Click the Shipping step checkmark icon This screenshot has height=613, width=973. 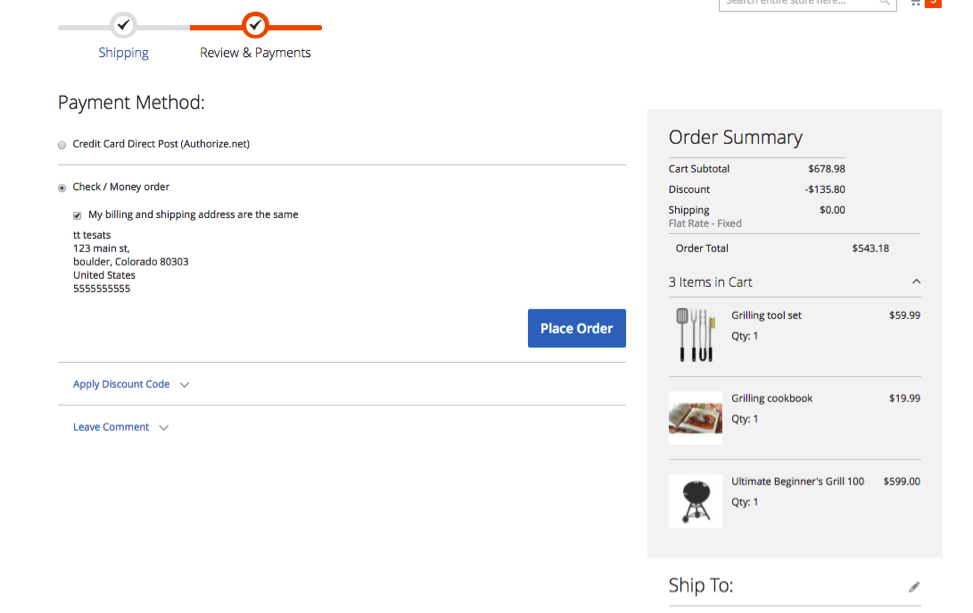(123, 26)
